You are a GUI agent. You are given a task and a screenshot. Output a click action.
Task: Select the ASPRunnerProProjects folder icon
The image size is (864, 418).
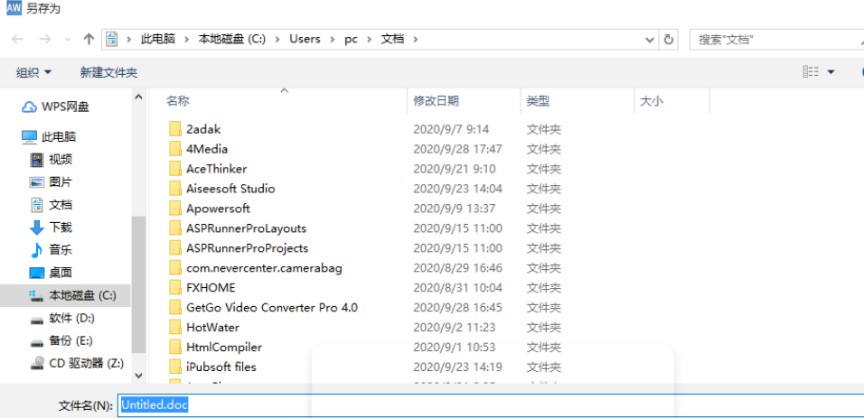[x=175, y=248]
